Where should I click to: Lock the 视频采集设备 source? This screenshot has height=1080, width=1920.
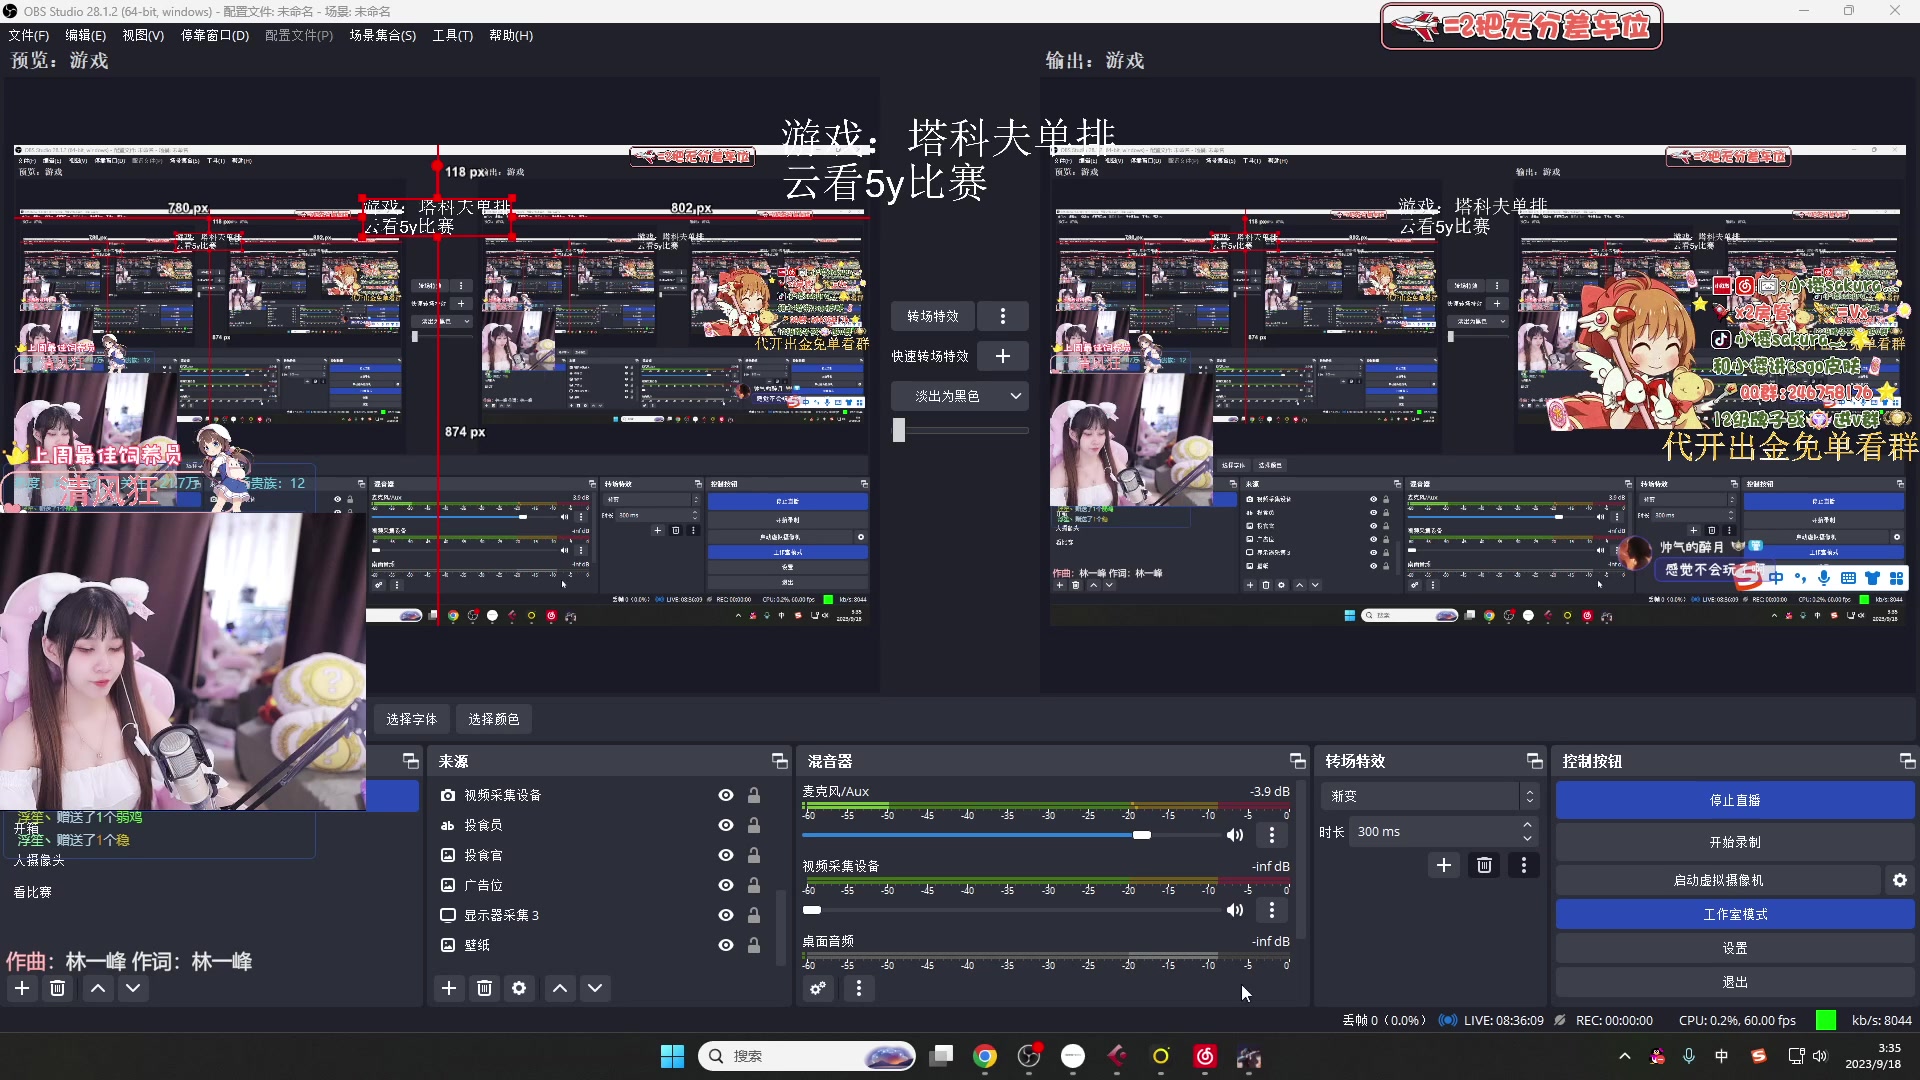click(x=754, y=795)
